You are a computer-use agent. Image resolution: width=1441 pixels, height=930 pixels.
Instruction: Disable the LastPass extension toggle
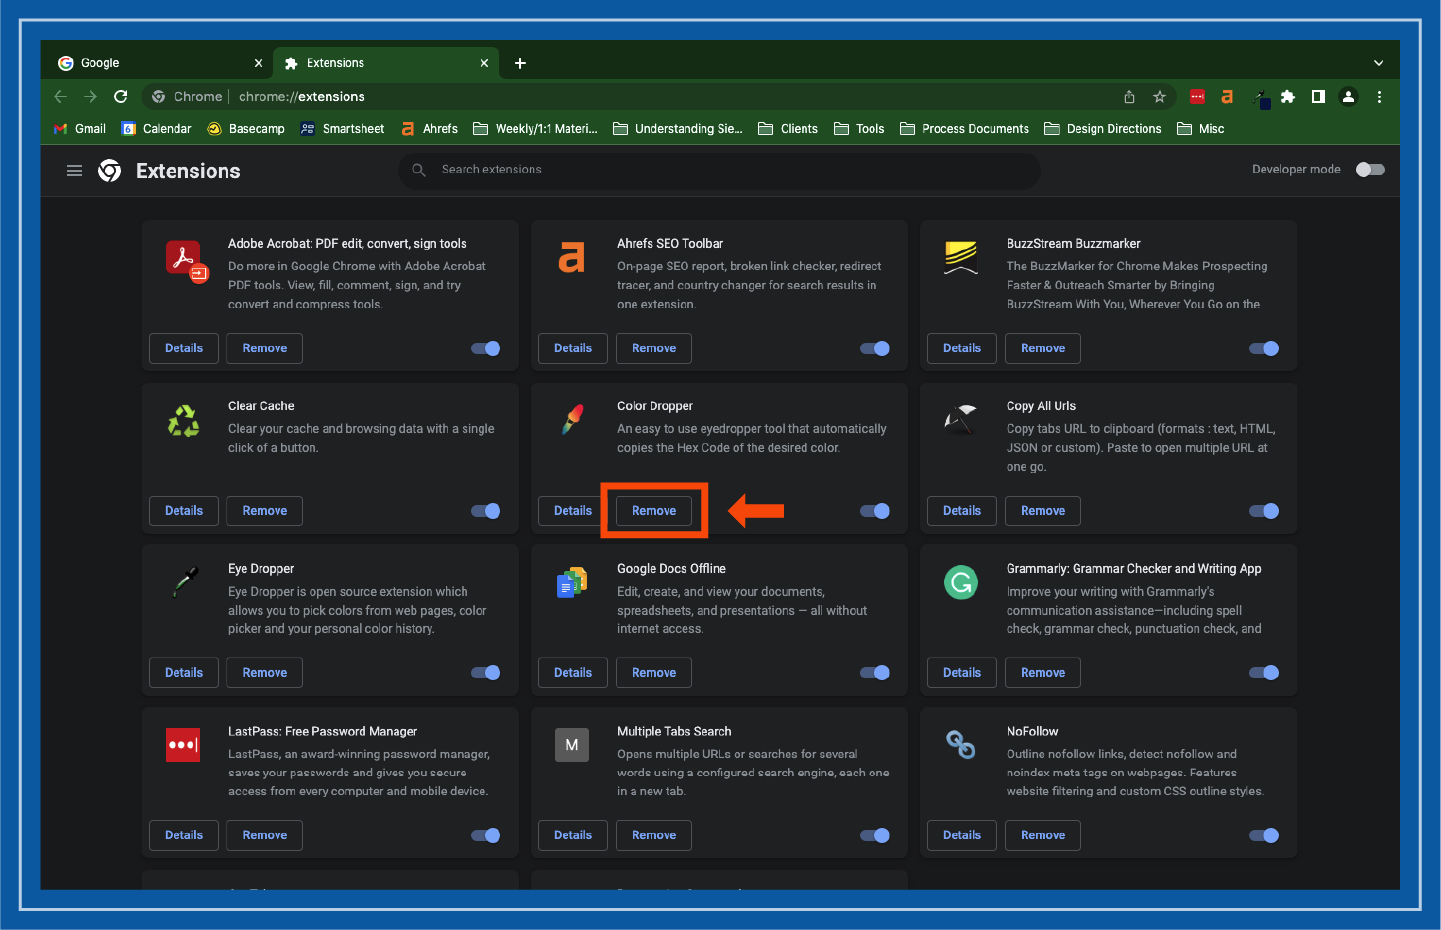pos(486,836)
